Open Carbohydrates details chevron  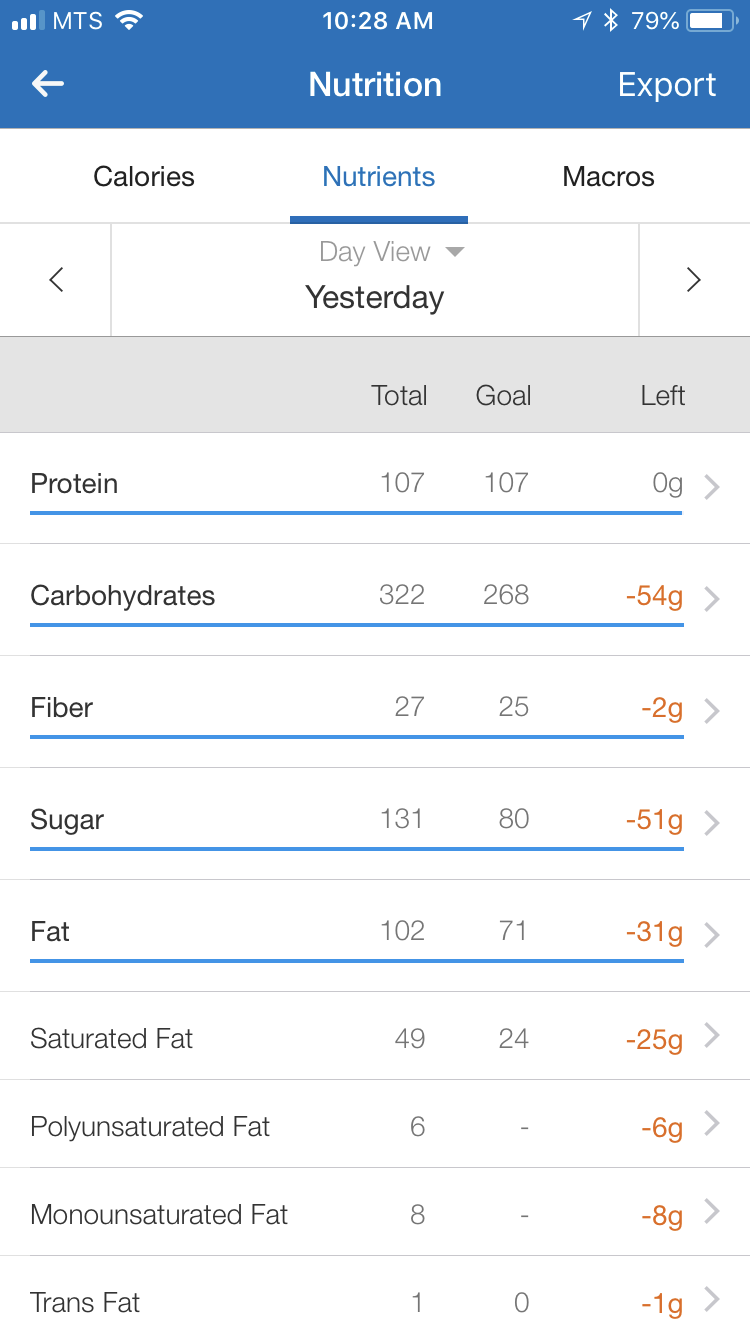[x=711, y=599]
